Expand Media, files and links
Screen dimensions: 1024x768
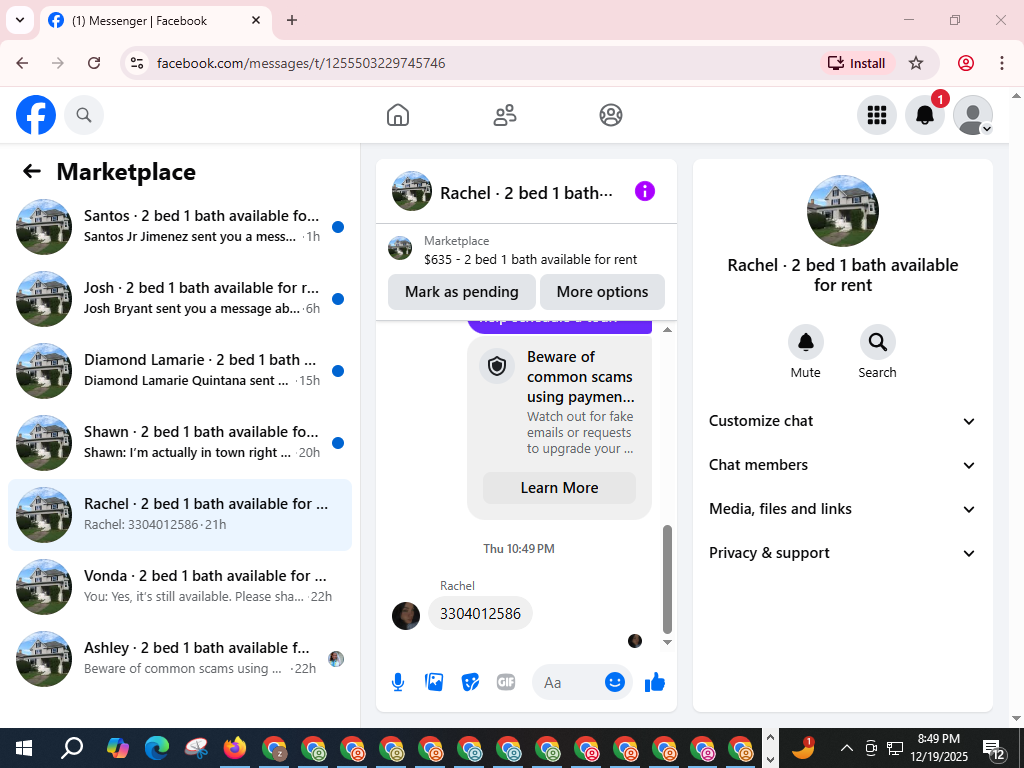pyautogui.click(x=842, y=509)
